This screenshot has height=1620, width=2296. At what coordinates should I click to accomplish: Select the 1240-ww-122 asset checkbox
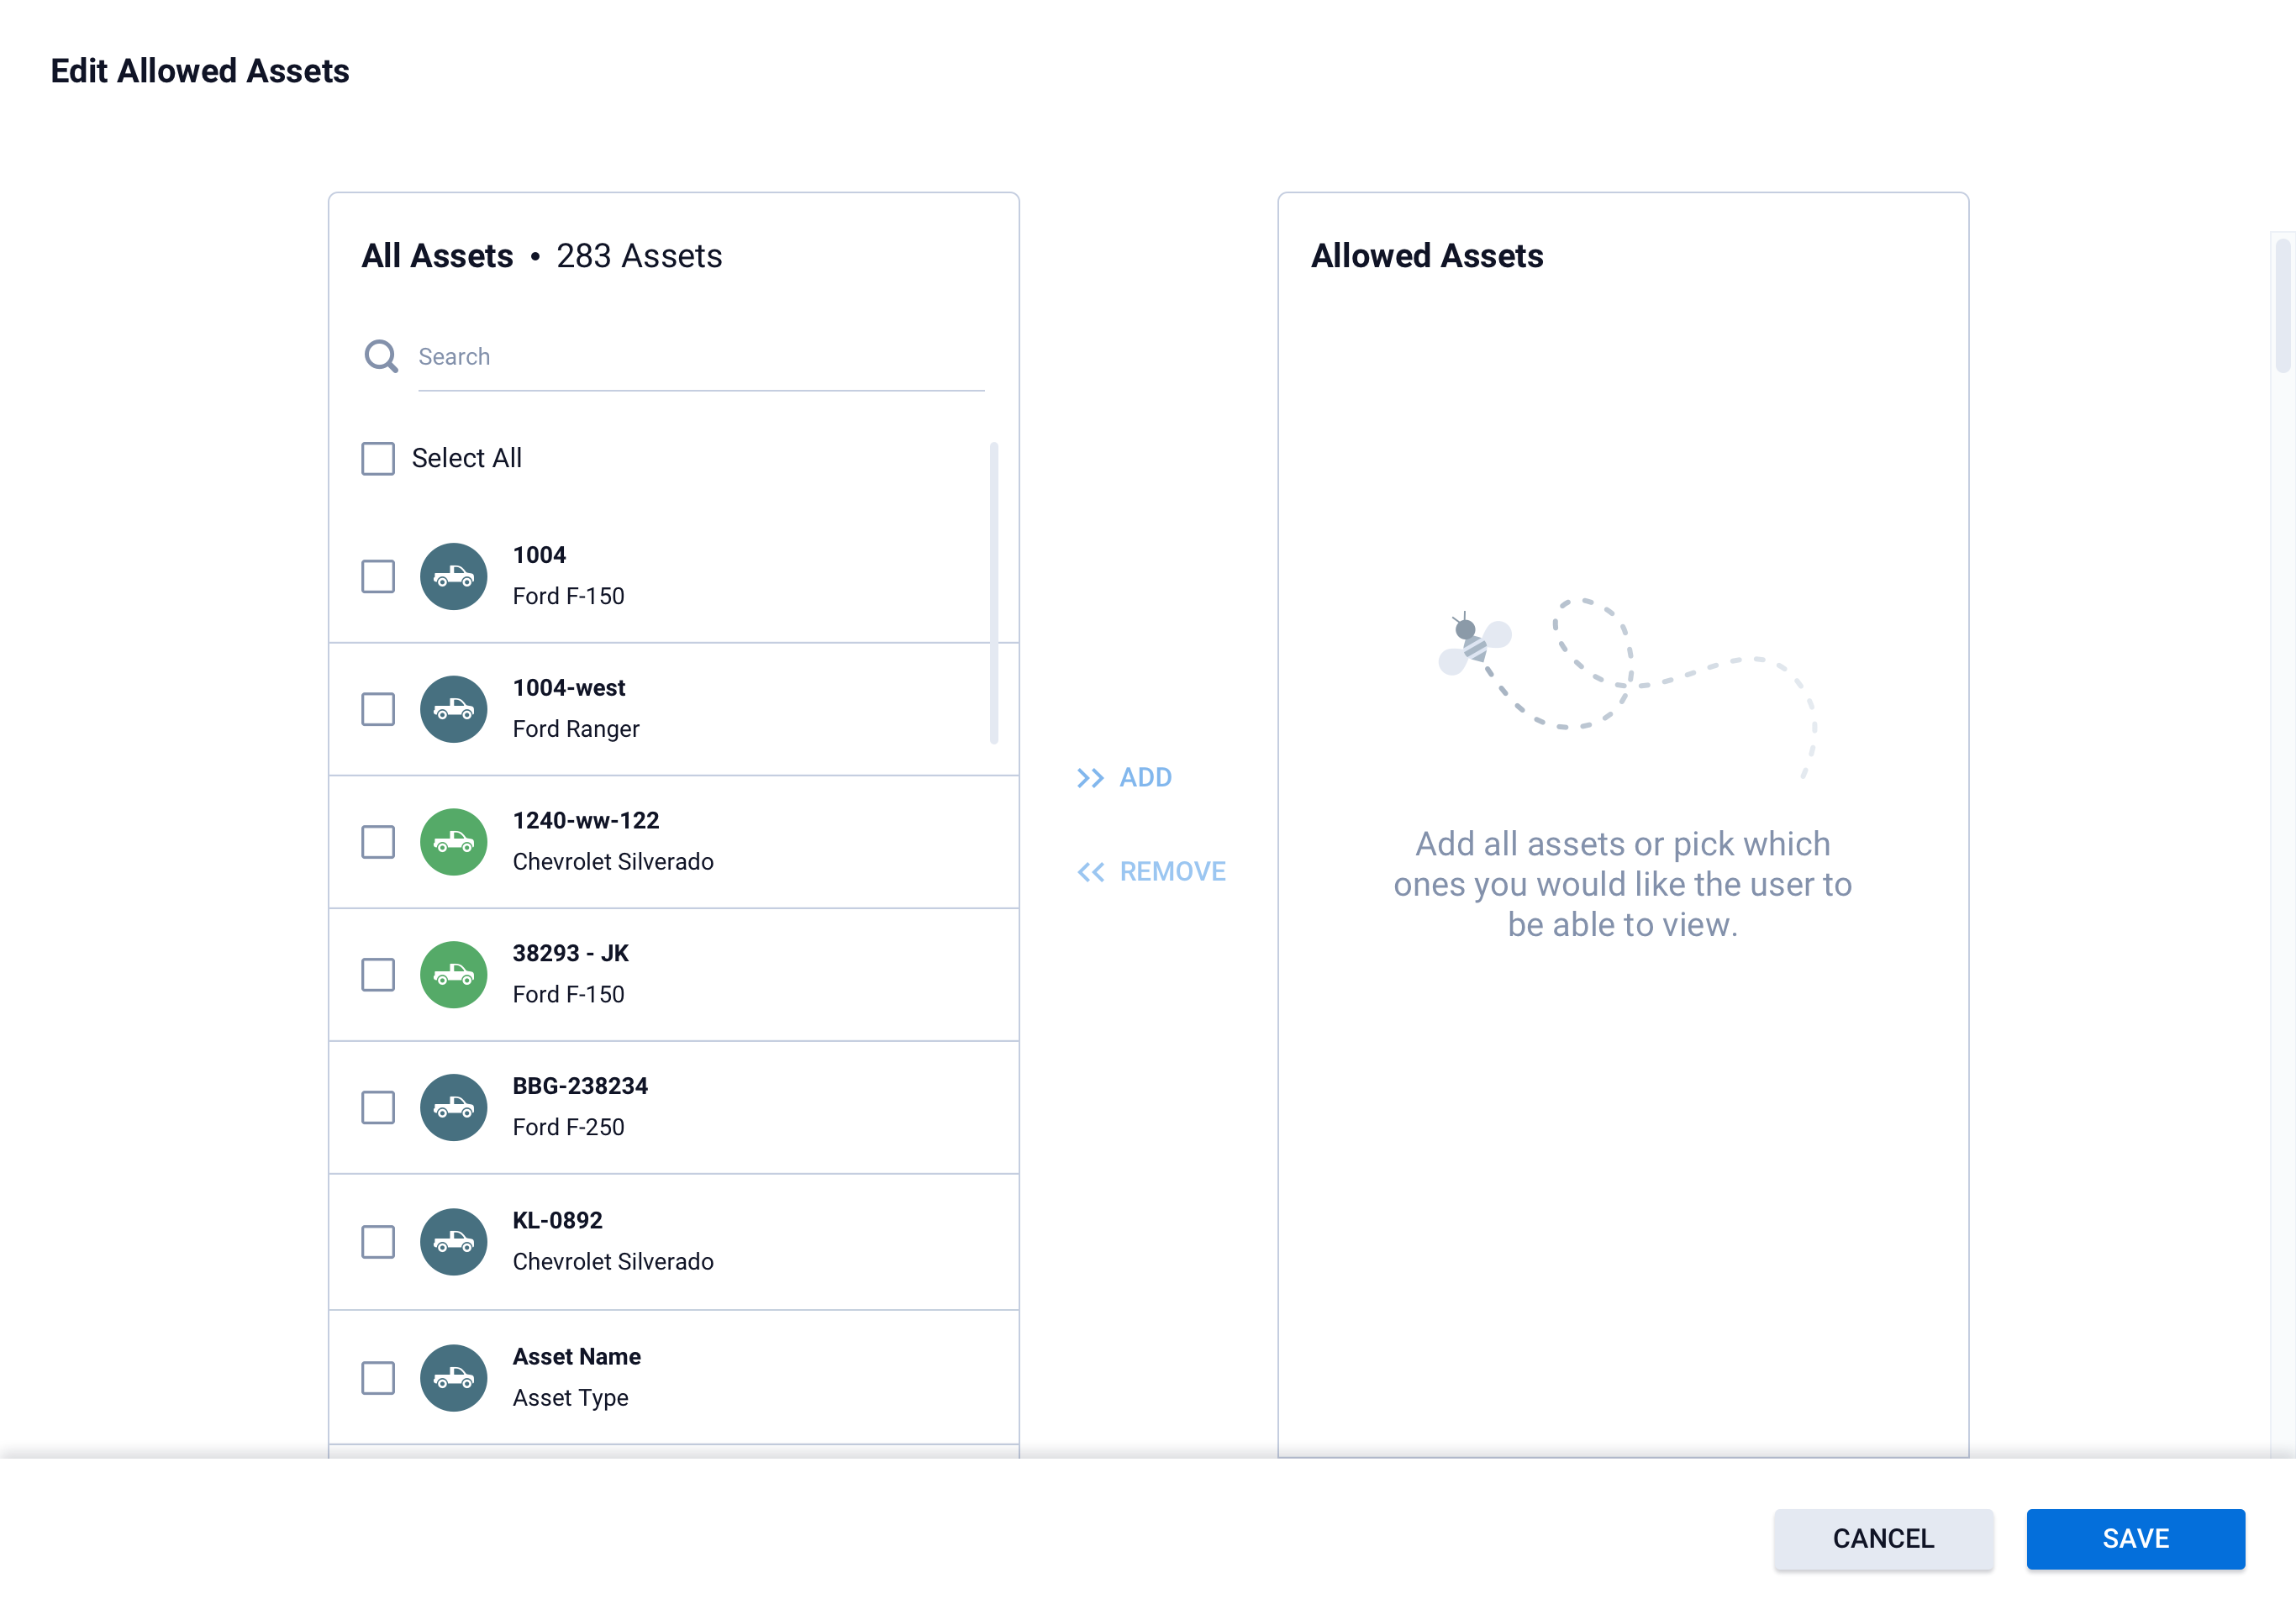click(x=378, y=842)
